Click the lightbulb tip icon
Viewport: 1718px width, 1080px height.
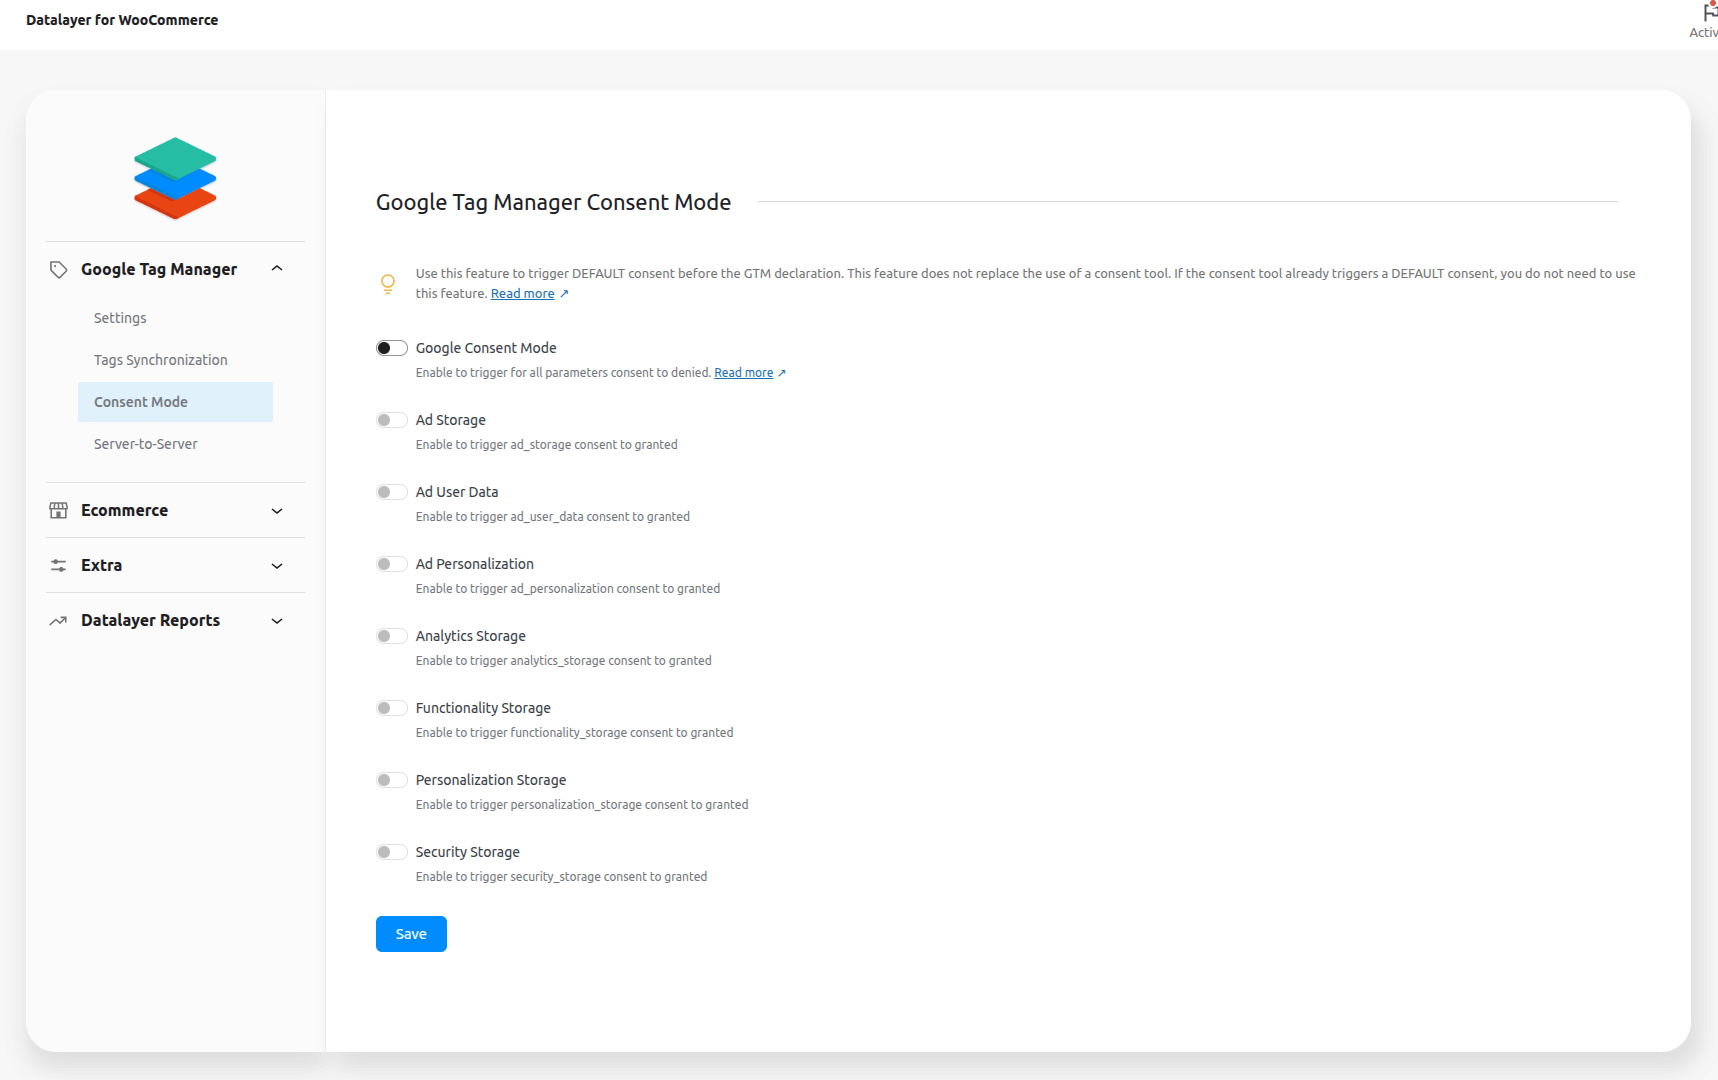[x=388, y=284]
